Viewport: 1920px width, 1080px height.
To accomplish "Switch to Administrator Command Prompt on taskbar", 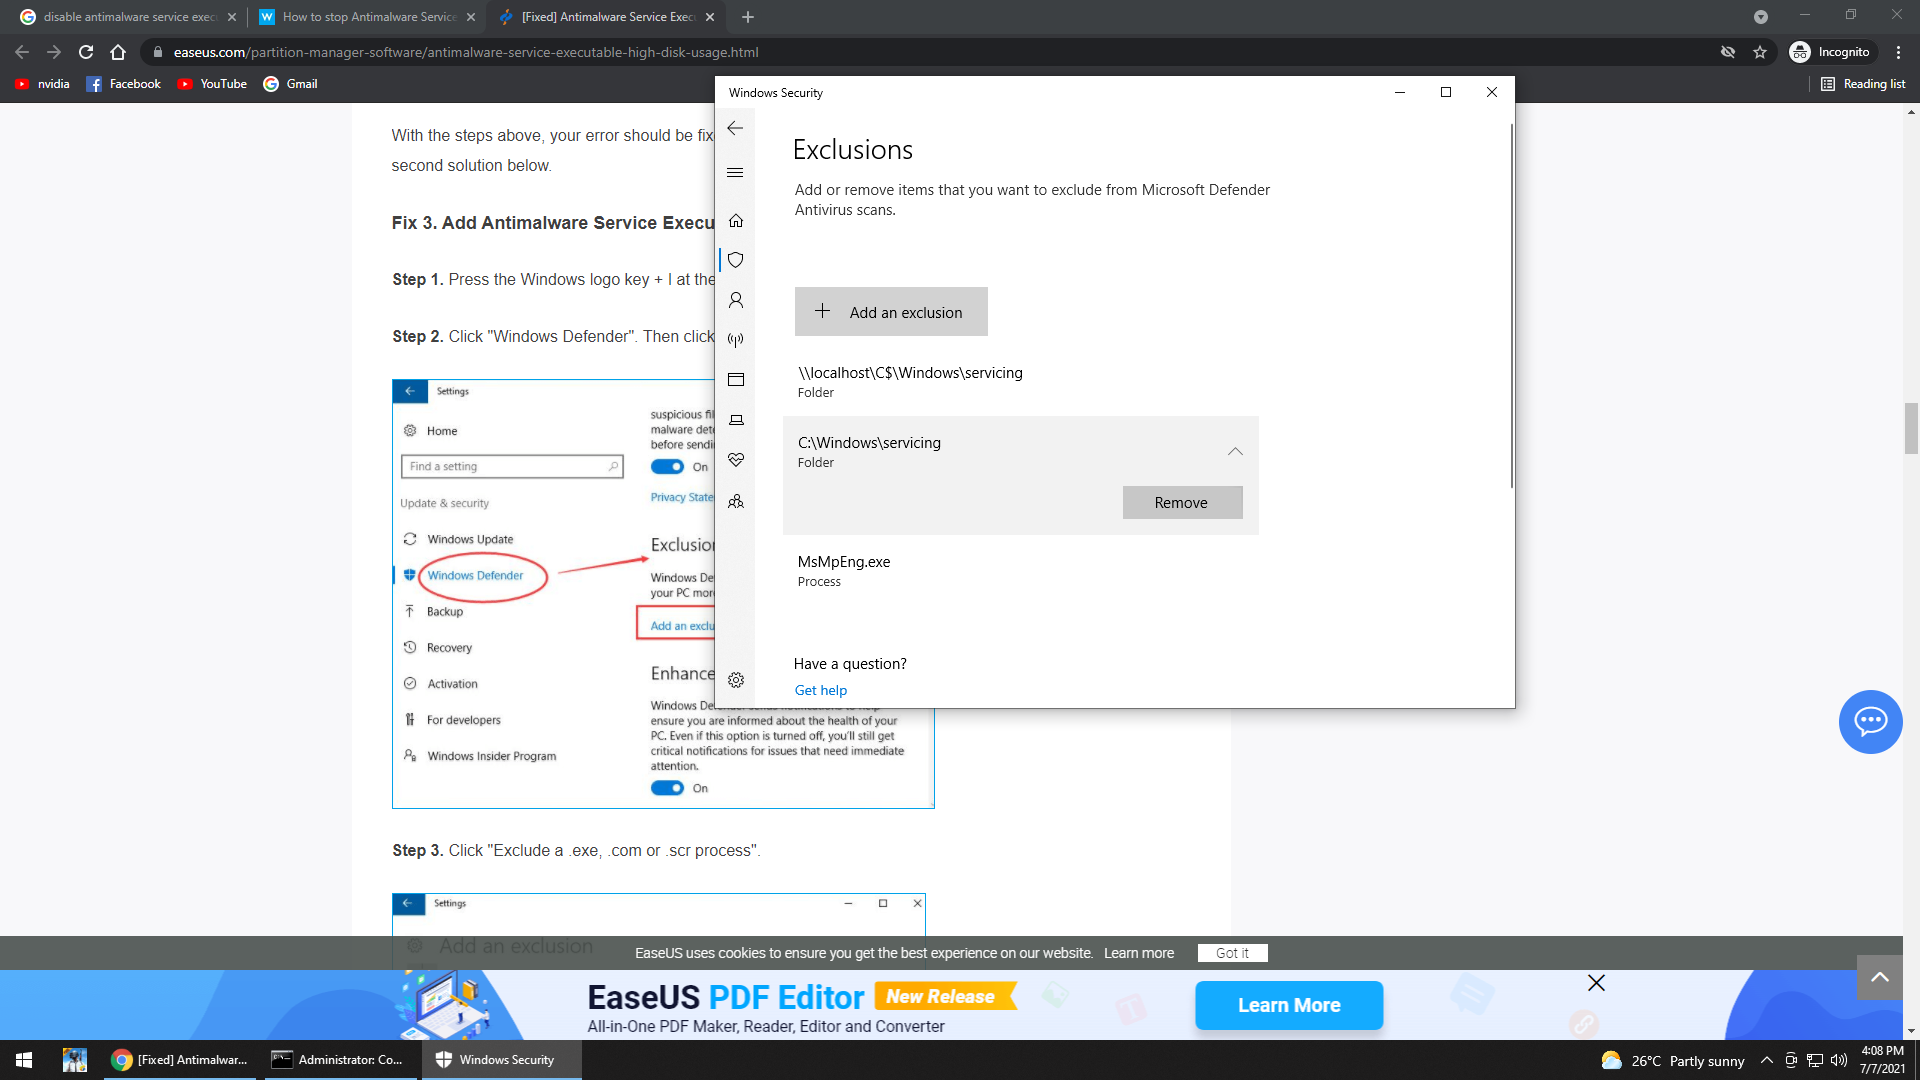I will tap(341, 1060).
